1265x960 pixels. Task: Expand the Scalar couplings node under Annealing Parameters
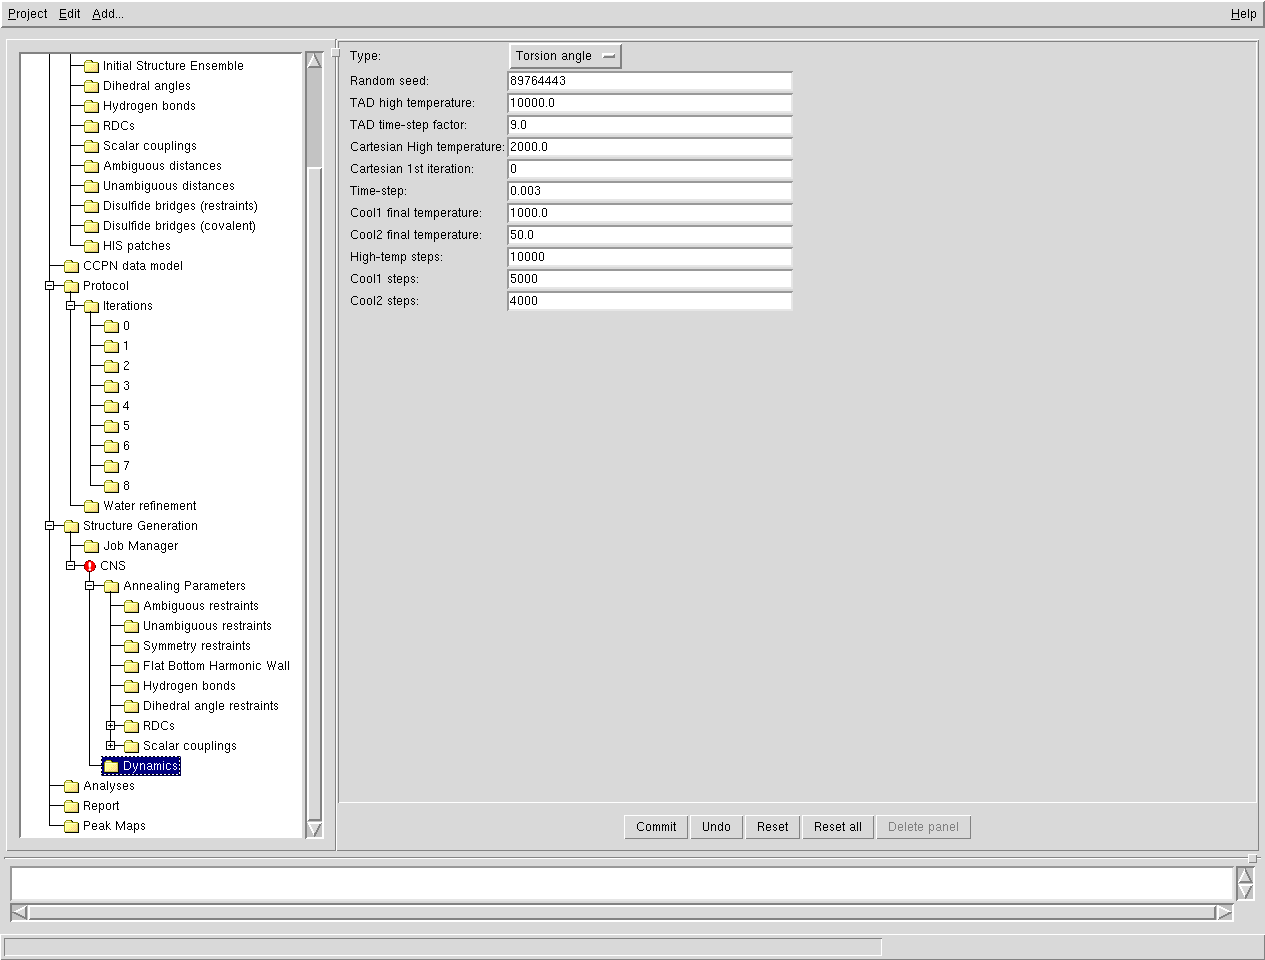(110, 746)
